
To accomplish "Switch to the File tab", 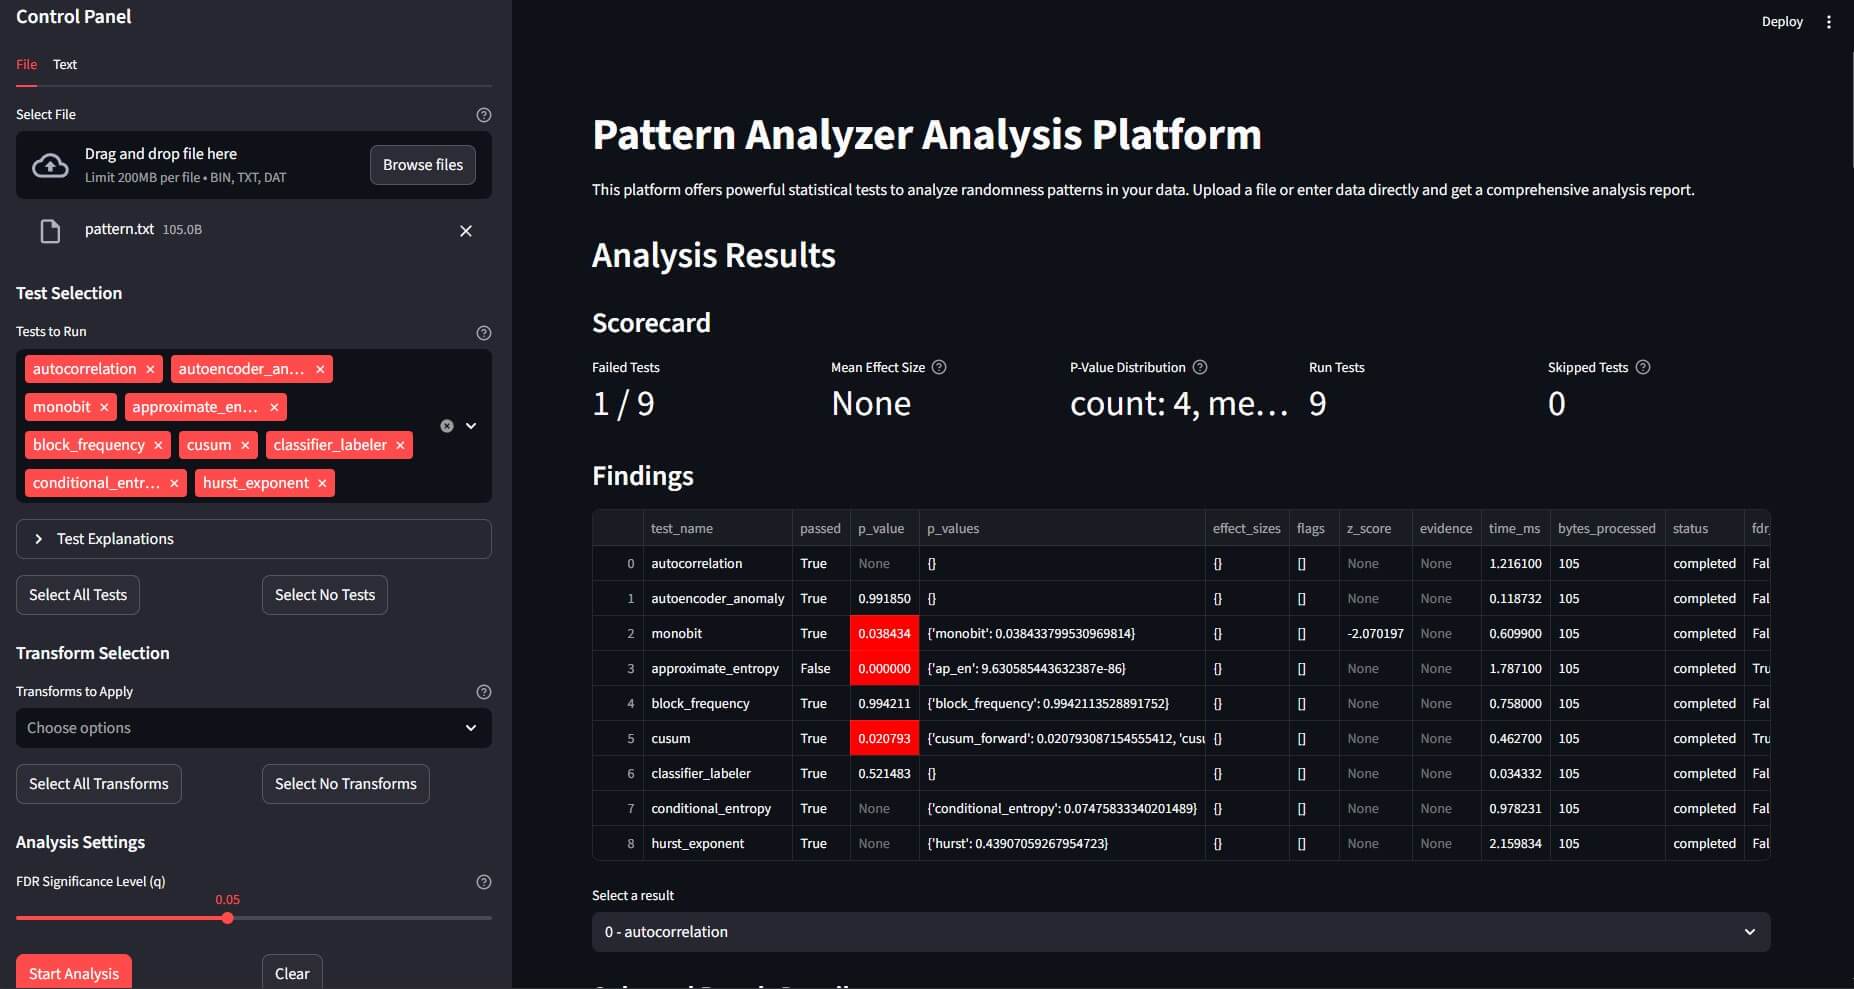I will pyautogui.click(x=26, y=65).
